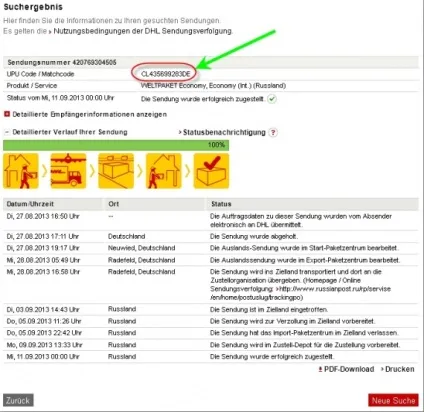Click the parcel center box icon
Image resolution: width=424 pixels, height=412 pixels.
116,171
